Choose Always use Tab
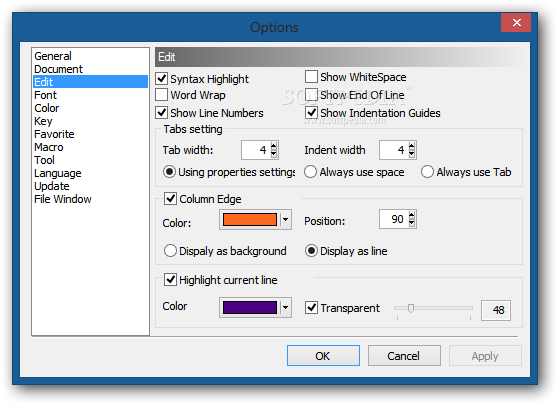Viewport: 558px width, 405px height. coord(427,172)
